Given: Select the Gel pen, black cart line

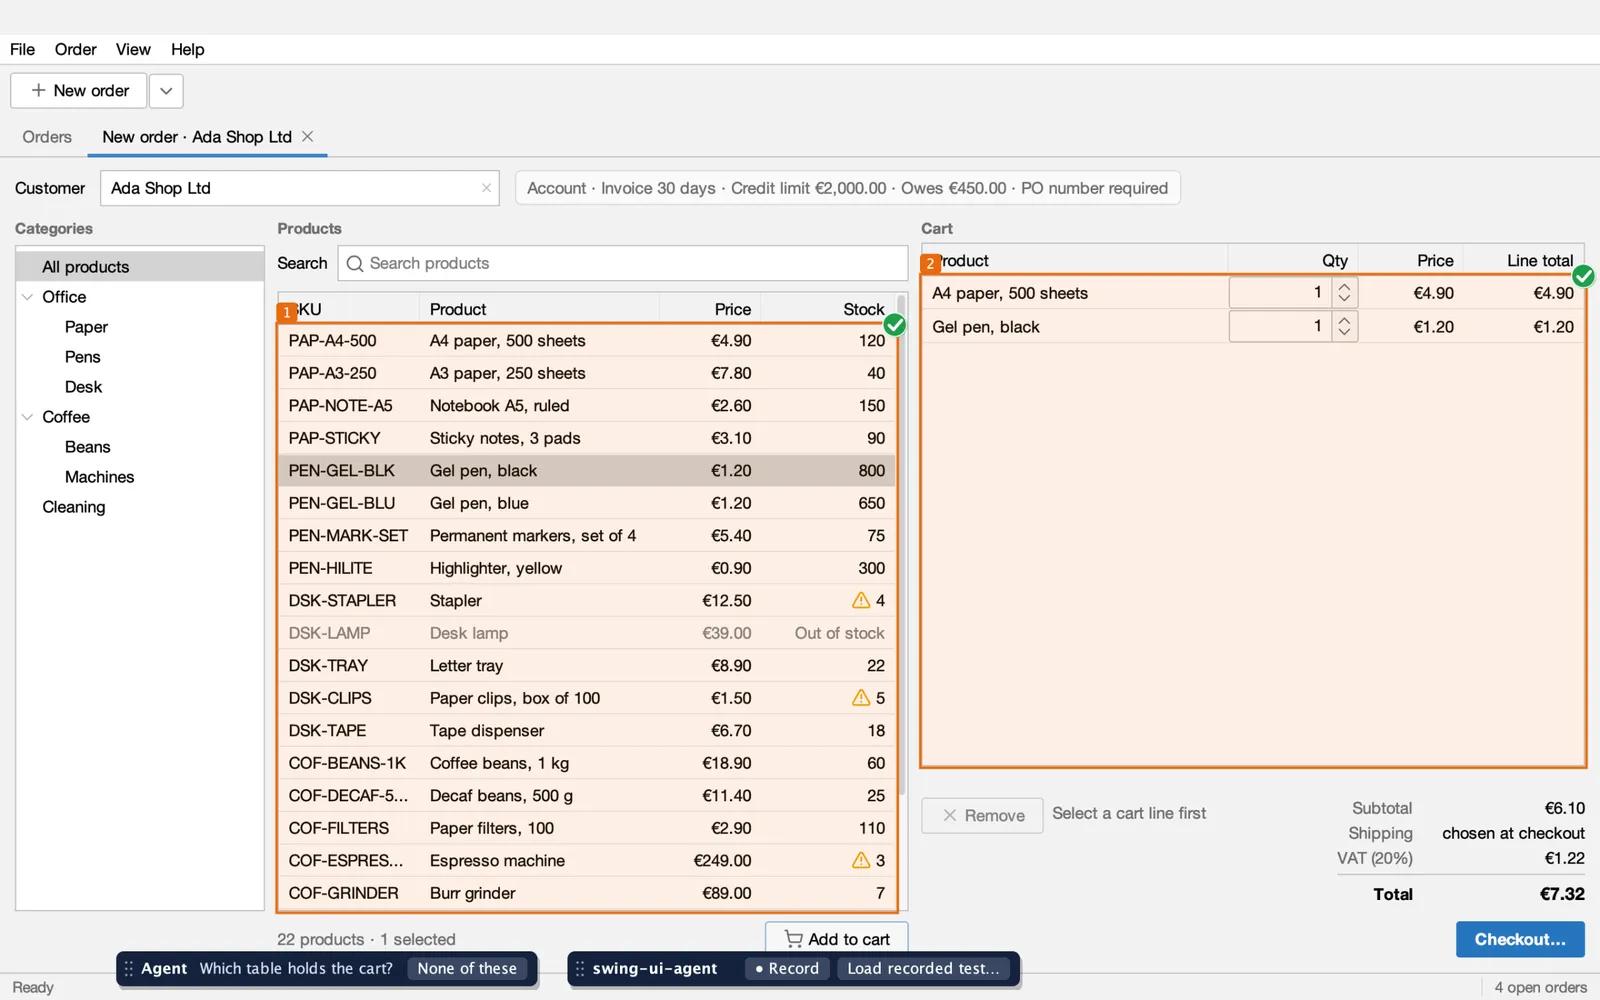Looking at the screenshot, I should coord(1253,326).
